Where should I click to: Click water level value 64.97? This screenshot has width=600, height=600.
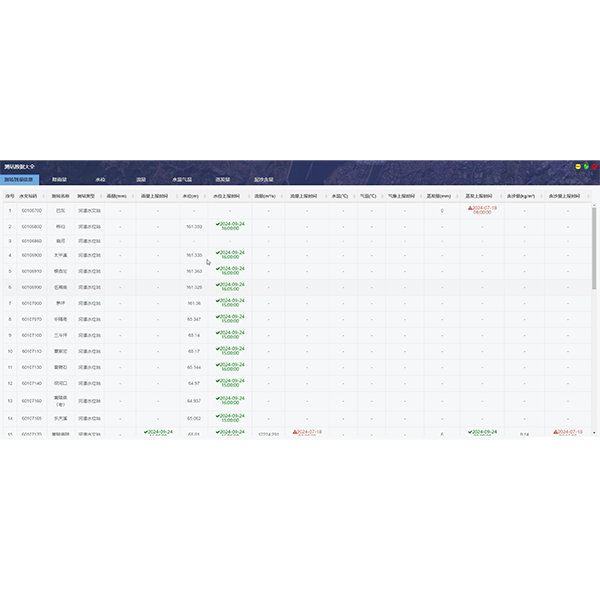(x=194, y=384)
